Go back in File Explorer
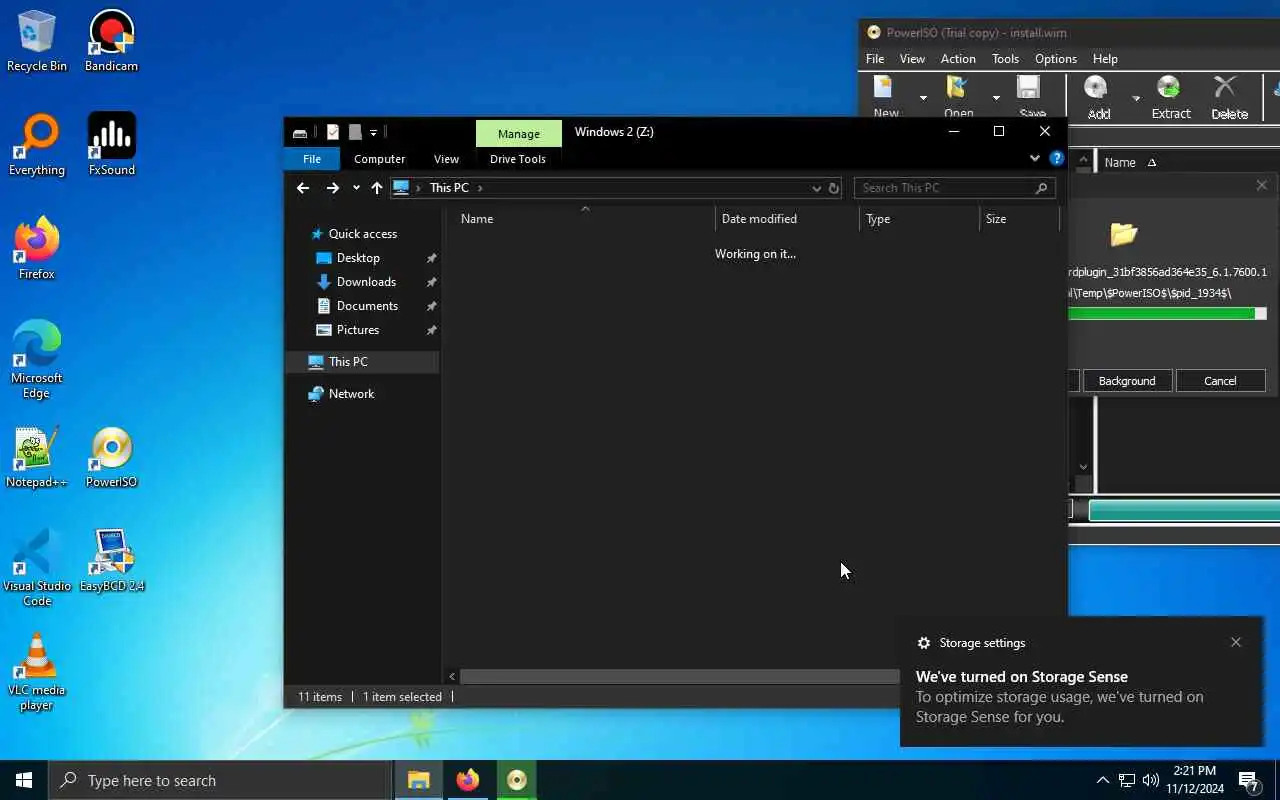Image resolution: width=1280 pixels, height=800 pixels. [303, 188]
